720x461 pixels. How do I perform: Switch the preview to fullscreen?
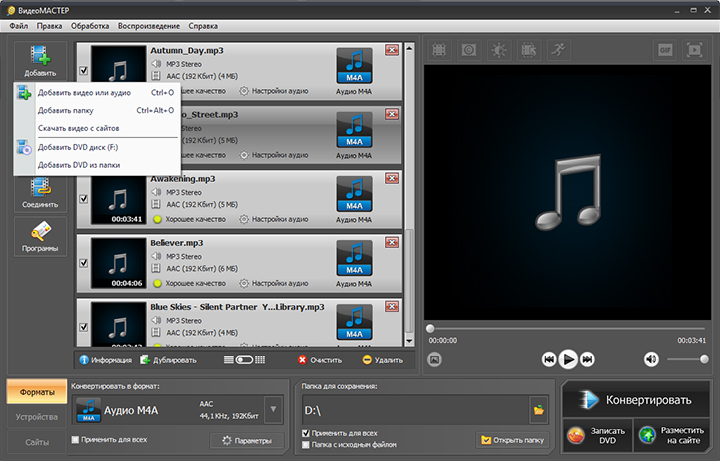694,50
